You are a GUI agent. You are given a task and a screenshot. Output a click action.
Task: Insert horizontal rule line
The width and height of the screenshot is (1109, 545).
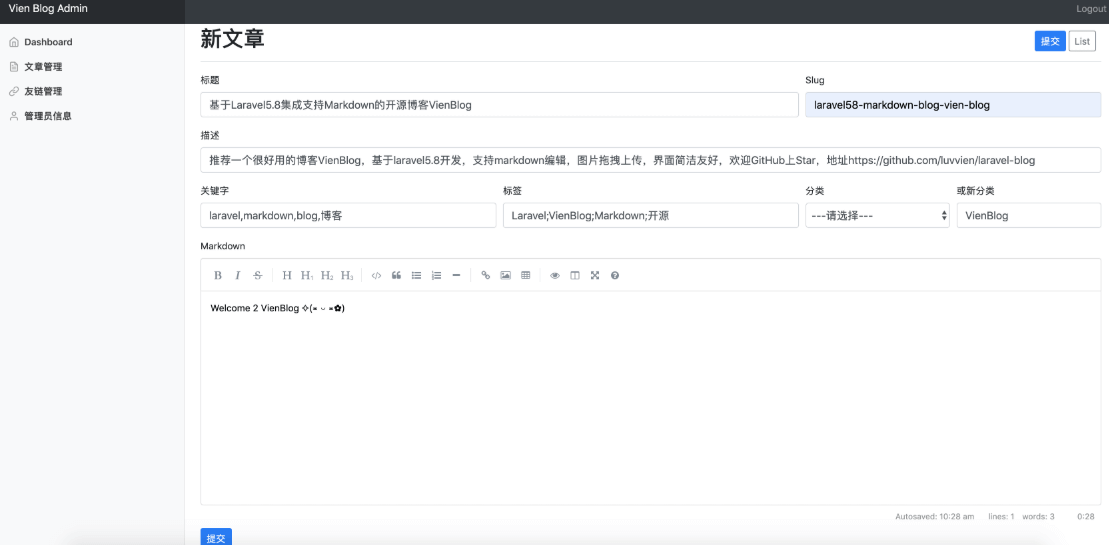click(456, 276)
